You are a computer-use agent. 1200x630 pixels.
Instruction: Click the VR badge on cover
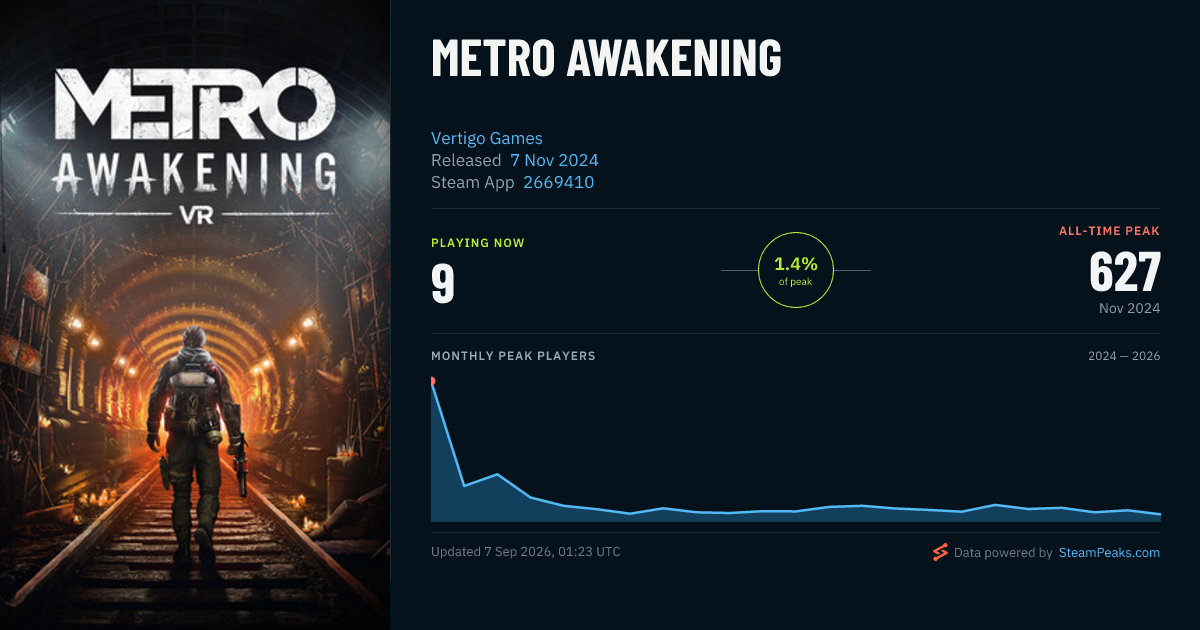point(195,212)
